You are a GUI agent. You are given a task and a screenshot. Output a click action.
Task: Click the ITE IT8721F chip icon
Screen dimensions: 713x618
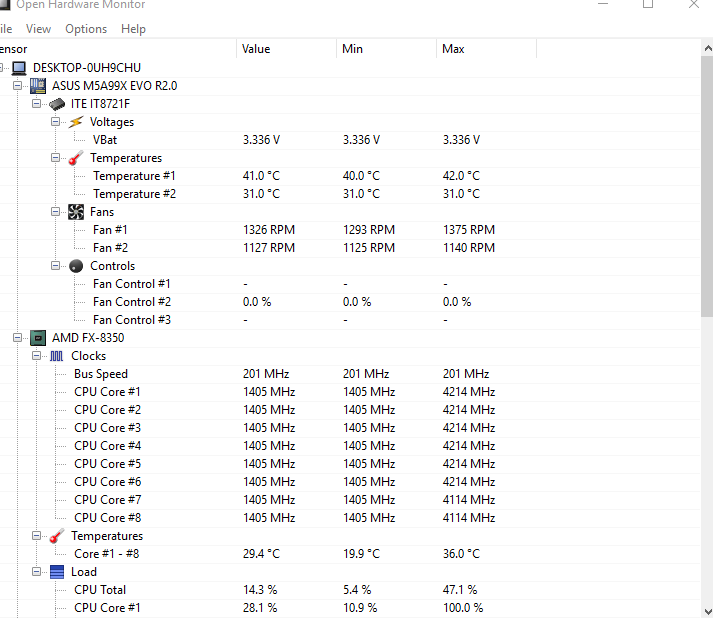[x=57, y=104]
